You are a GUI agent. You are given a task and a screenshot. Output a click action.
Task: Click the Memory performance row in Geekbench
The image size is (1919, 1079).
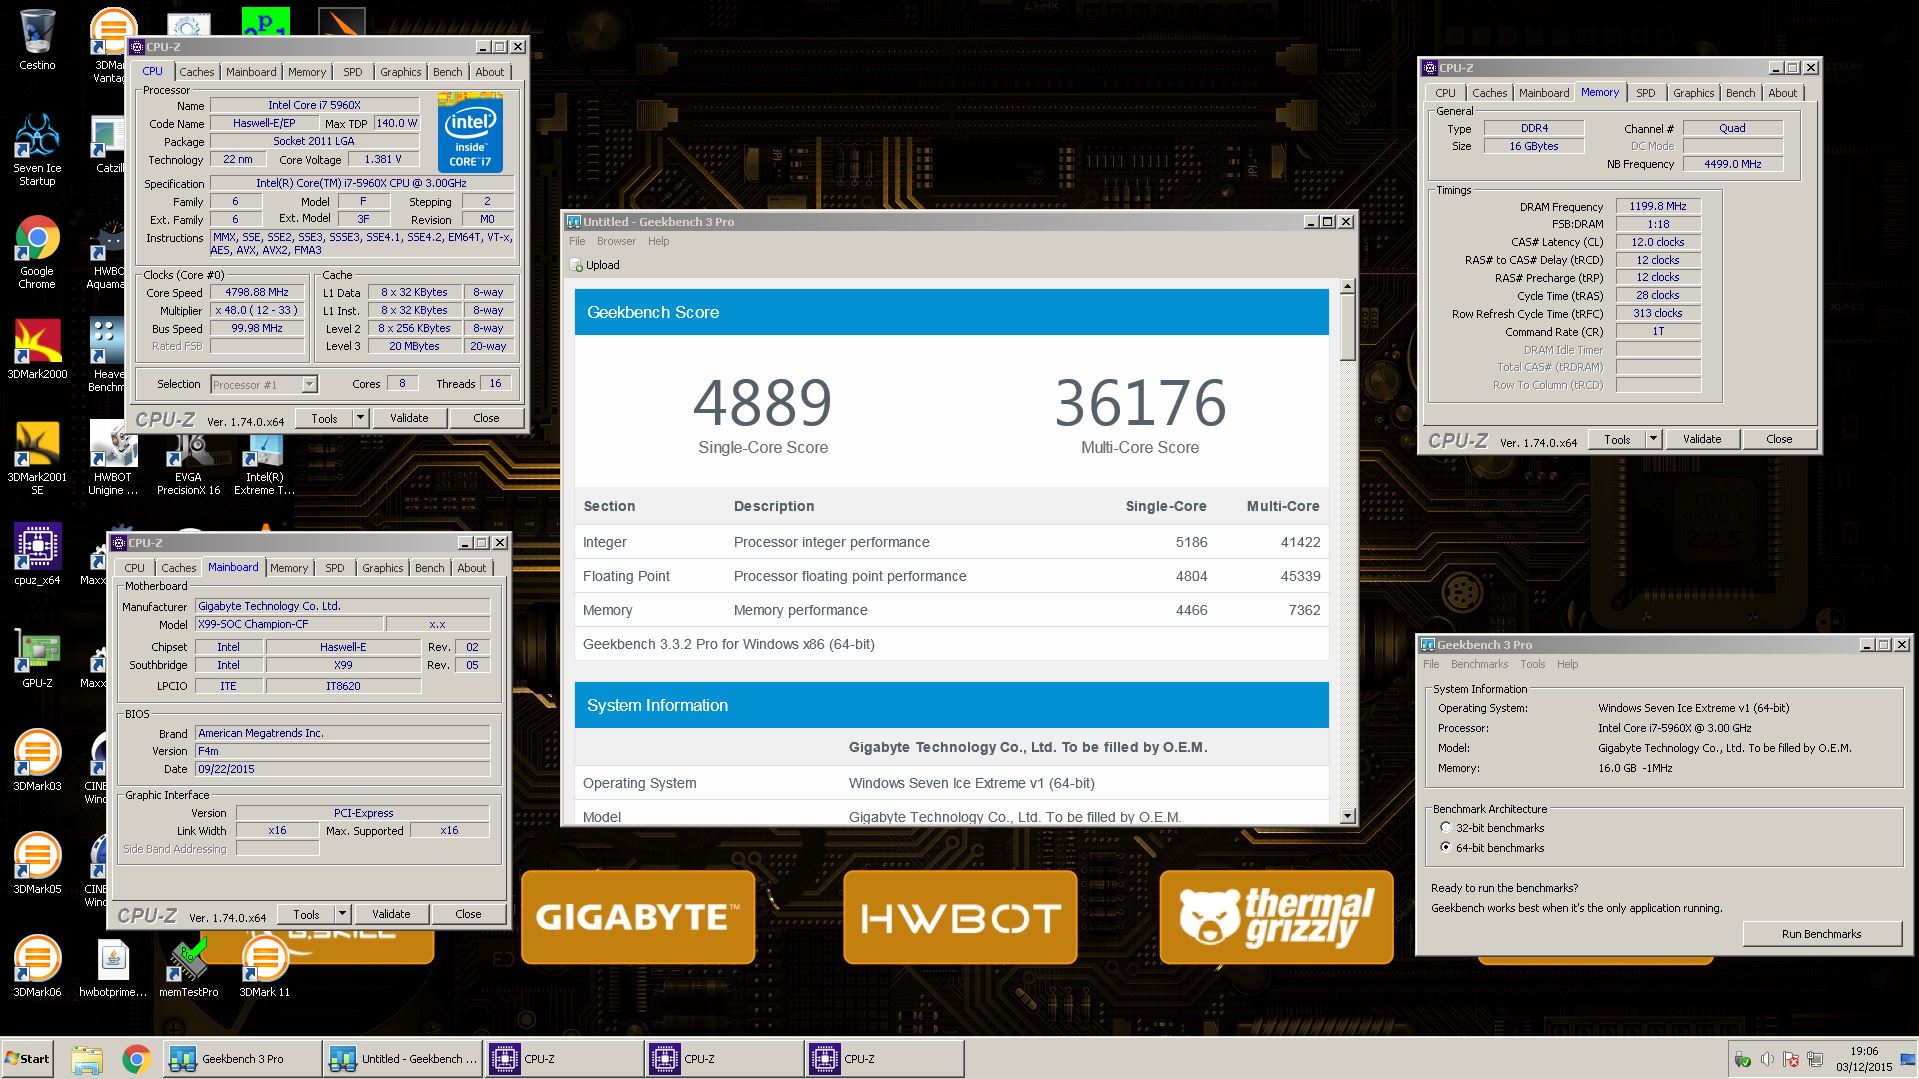951,610
